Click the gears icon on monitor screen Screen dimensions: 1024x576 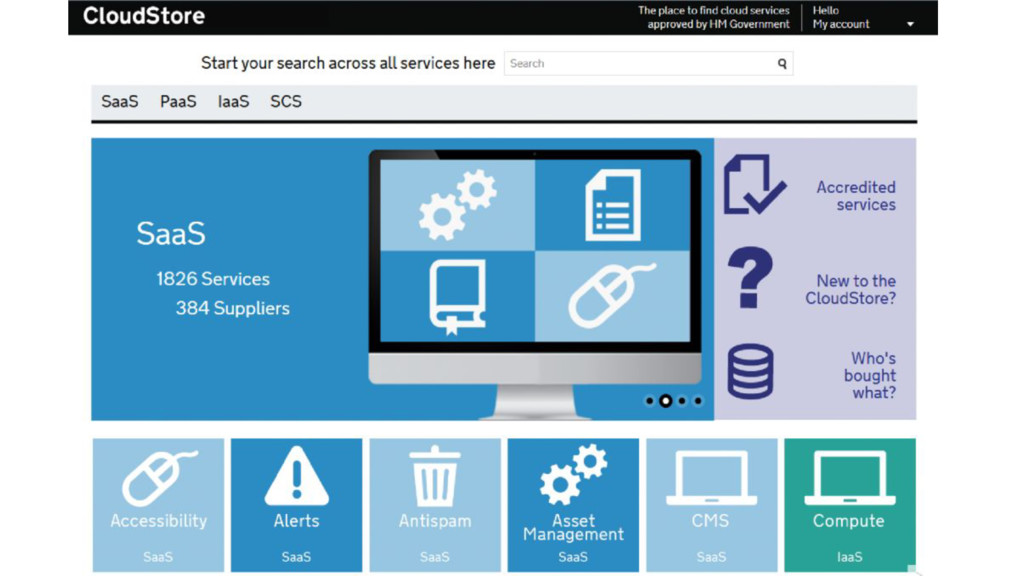(x=457, y=204)
